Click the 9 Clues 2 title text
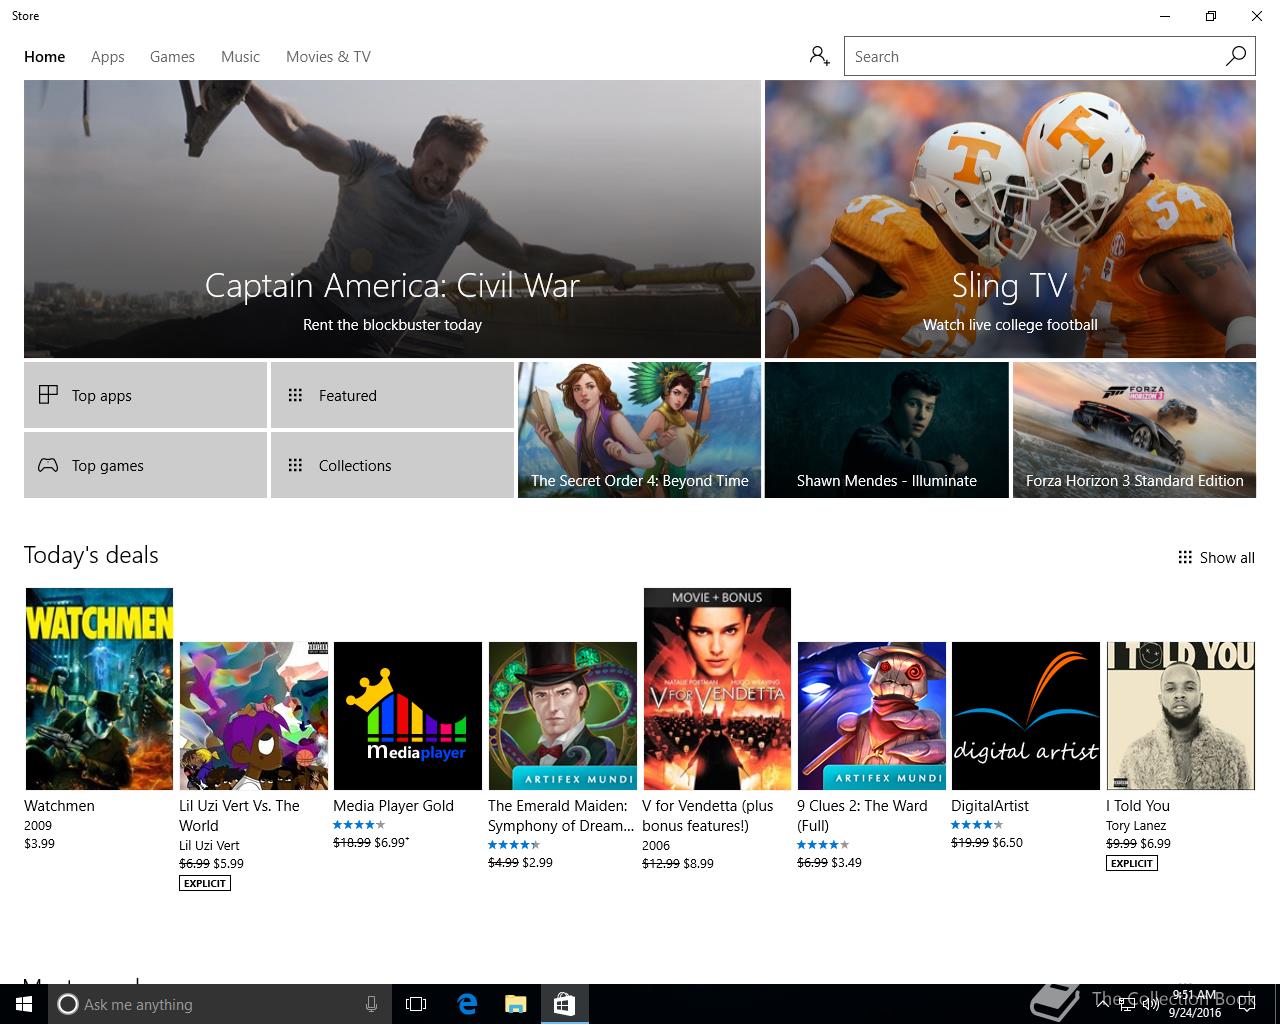This screenshot has width=1280, height=1024. 862,815
